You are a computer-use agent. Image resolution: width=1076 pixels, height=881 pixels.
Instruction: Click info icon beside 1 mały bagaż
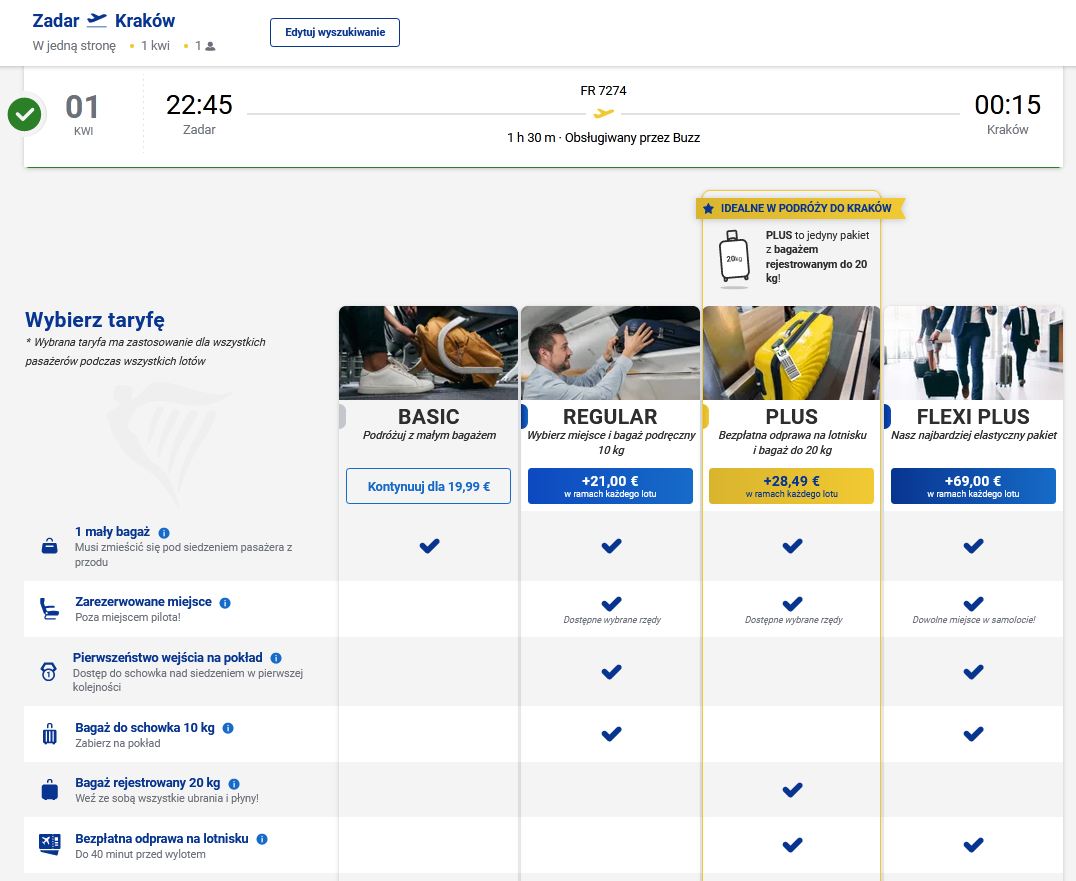pyautogui.click(x=164, y=533)
